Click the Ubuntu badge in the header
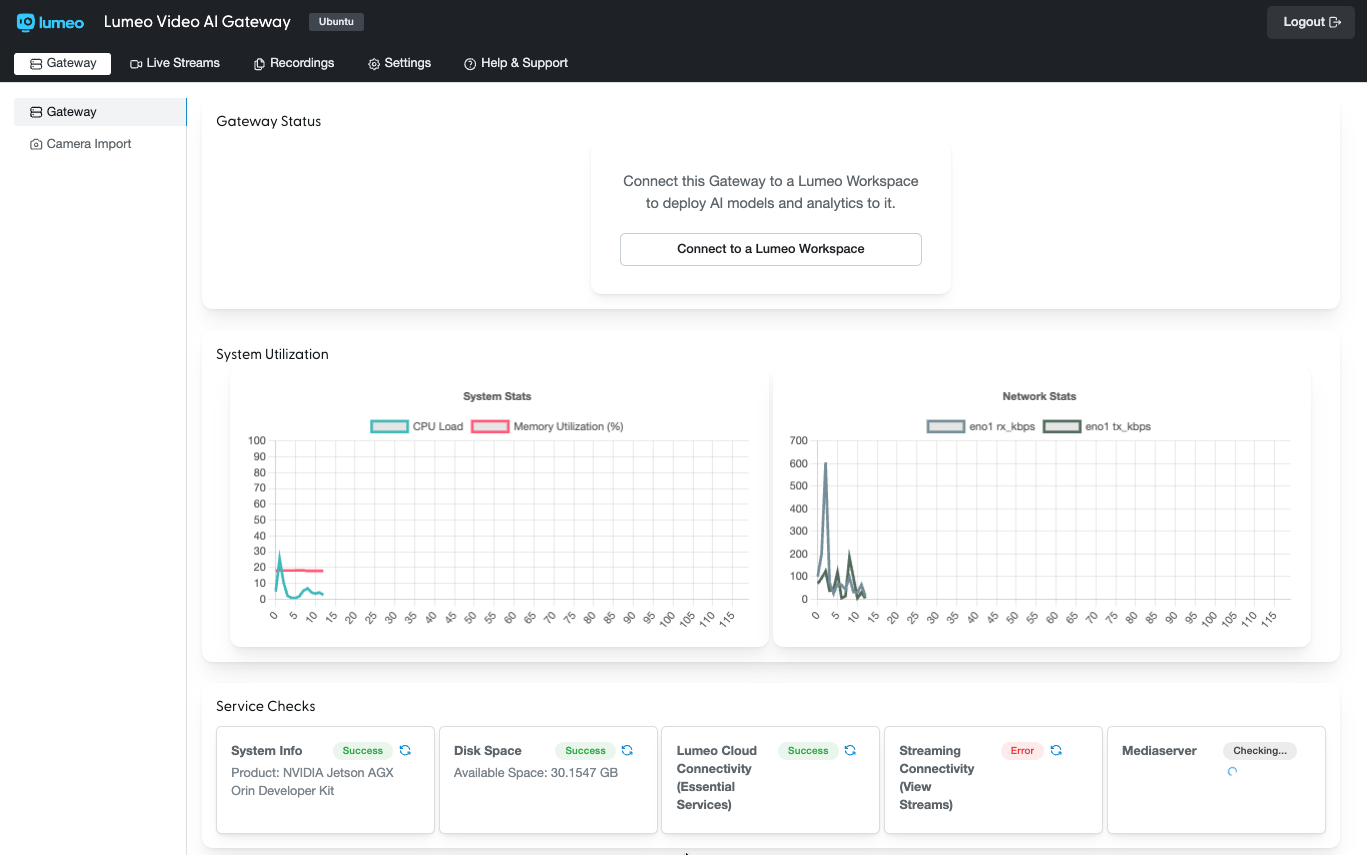The height and width of the screenshot is (855, 1367). click(336, 22)
